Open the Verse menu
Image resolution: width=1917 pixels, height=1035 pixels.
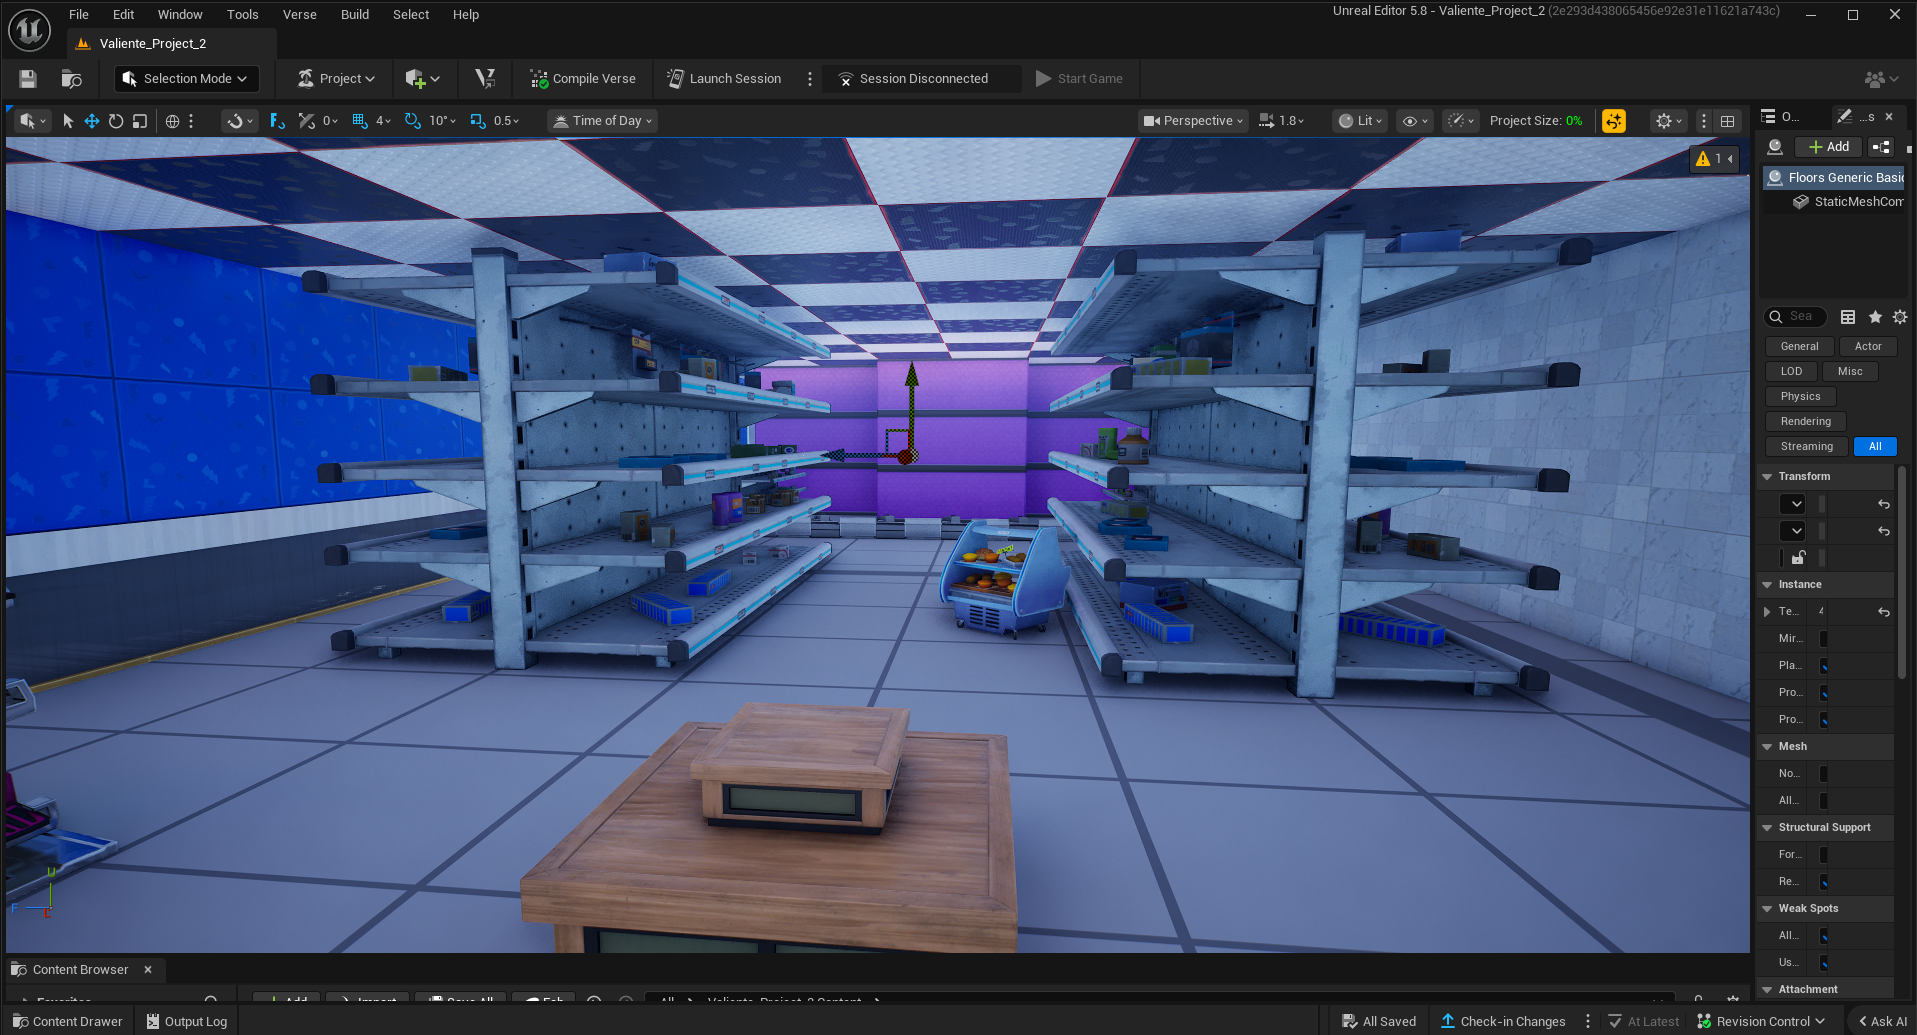click(299, 15)
